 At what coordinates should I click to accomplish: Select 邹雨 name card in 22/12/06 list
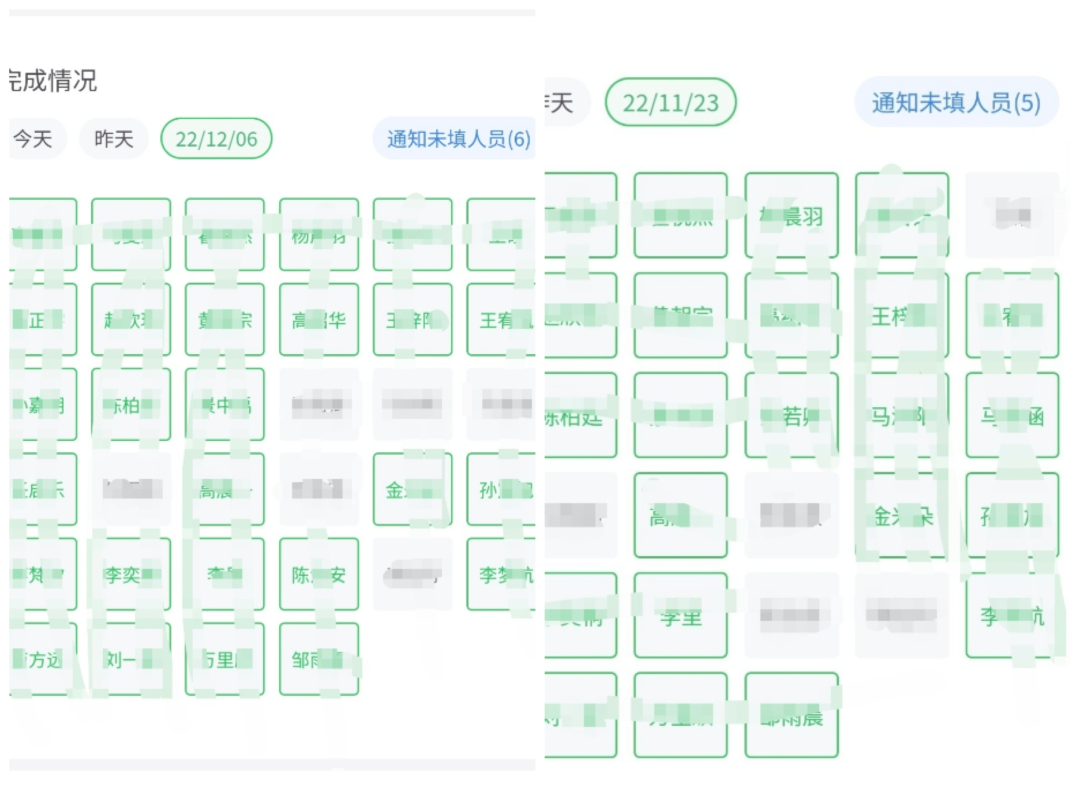coord(319,659)
